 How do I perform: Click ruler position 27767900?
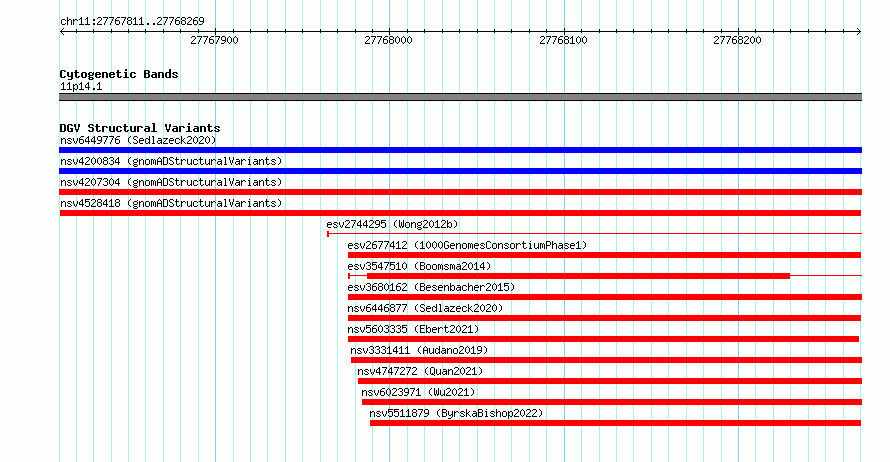[215, 40]
